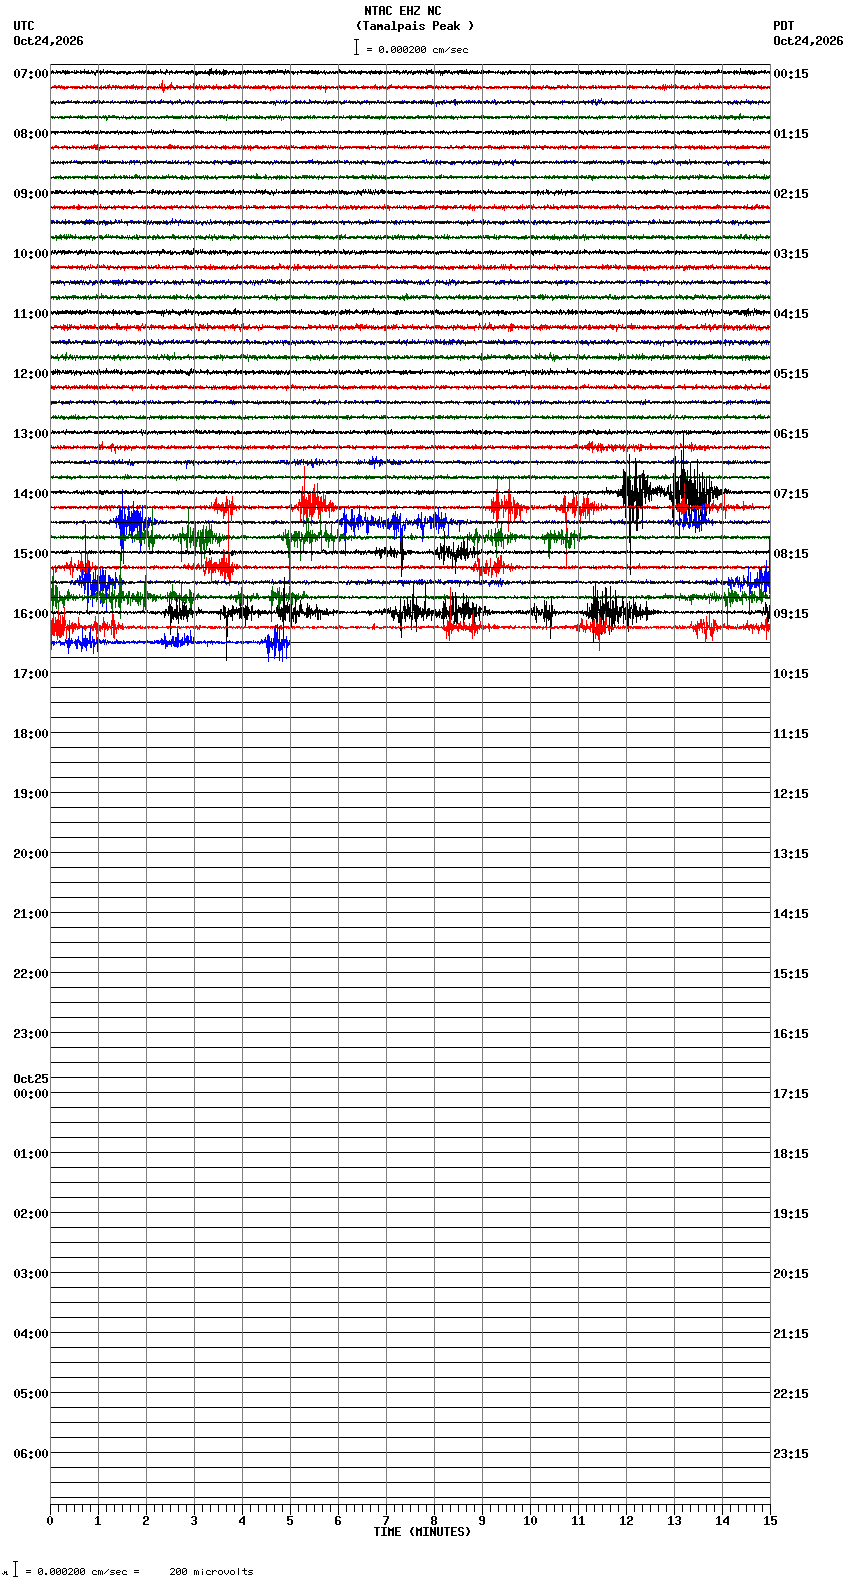Click the 06:00 UTC time label

31,1454
